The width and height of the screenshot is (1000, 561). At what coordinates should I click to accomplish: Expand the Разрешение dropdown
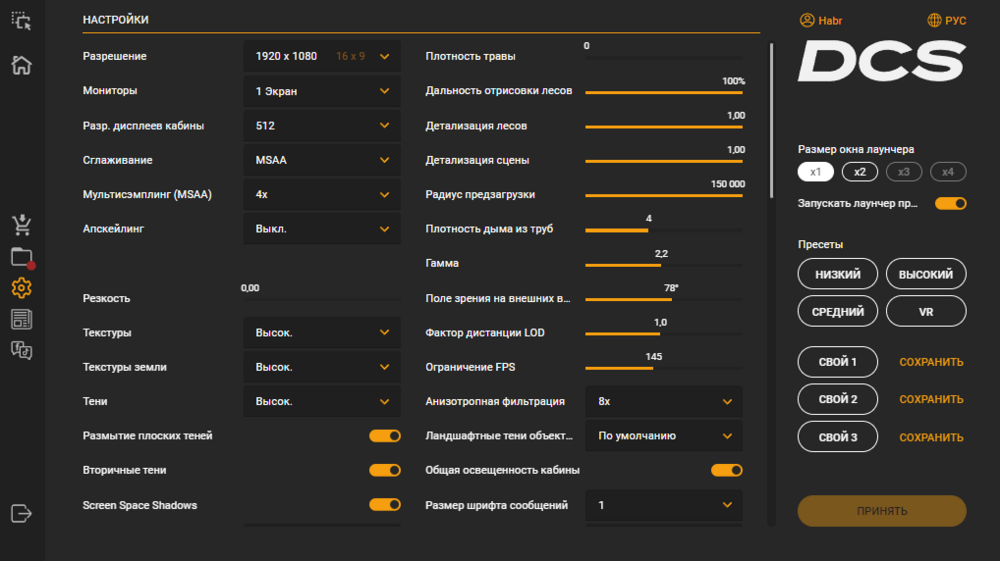pos(321,57)
